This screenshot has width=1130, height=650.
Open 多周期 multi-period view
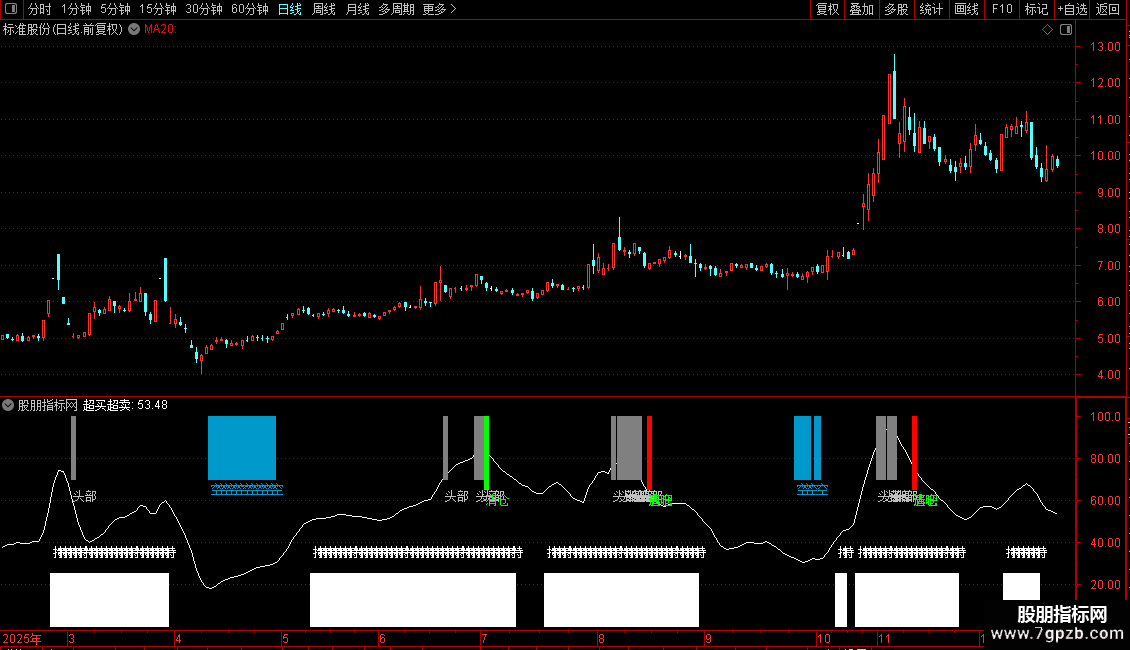click(x=396, y=9)
